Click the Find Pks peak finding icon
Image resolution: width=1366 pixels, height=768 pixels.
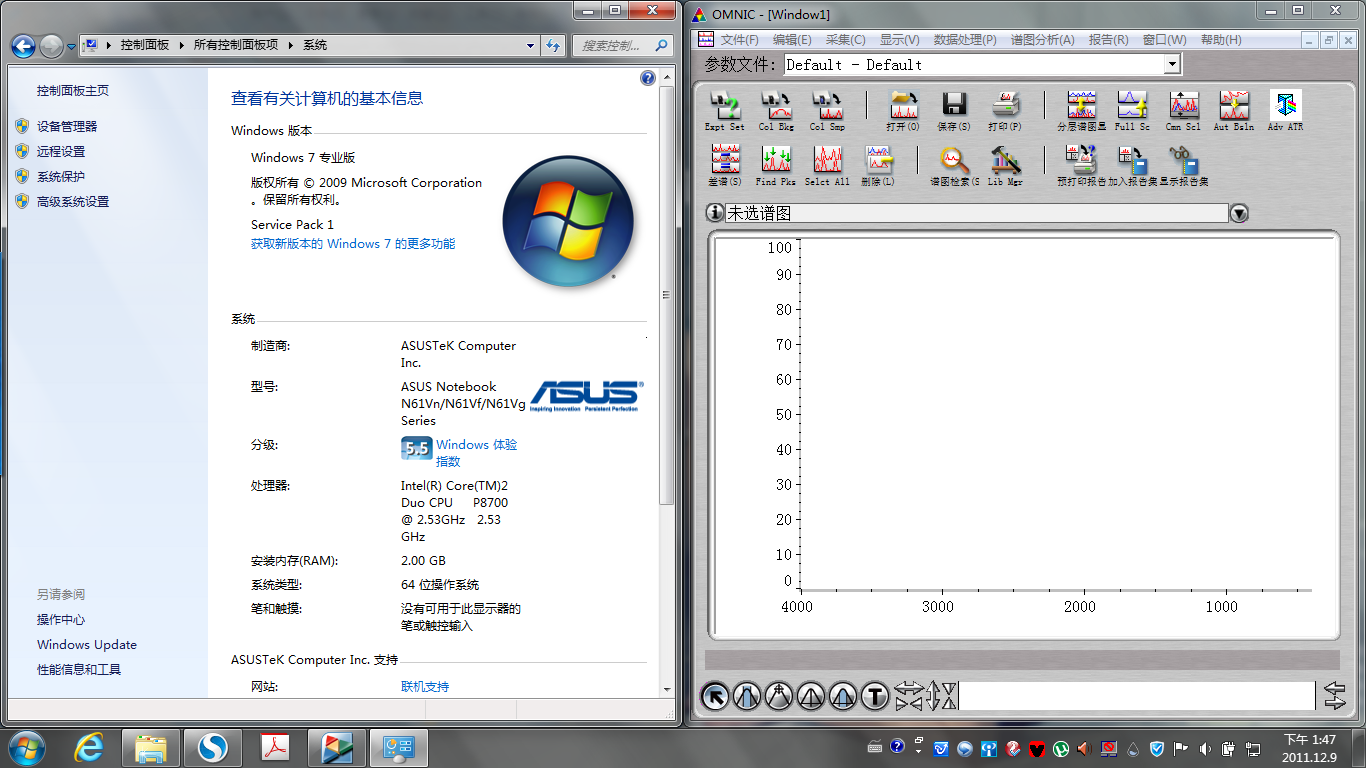tap(776, 165)
